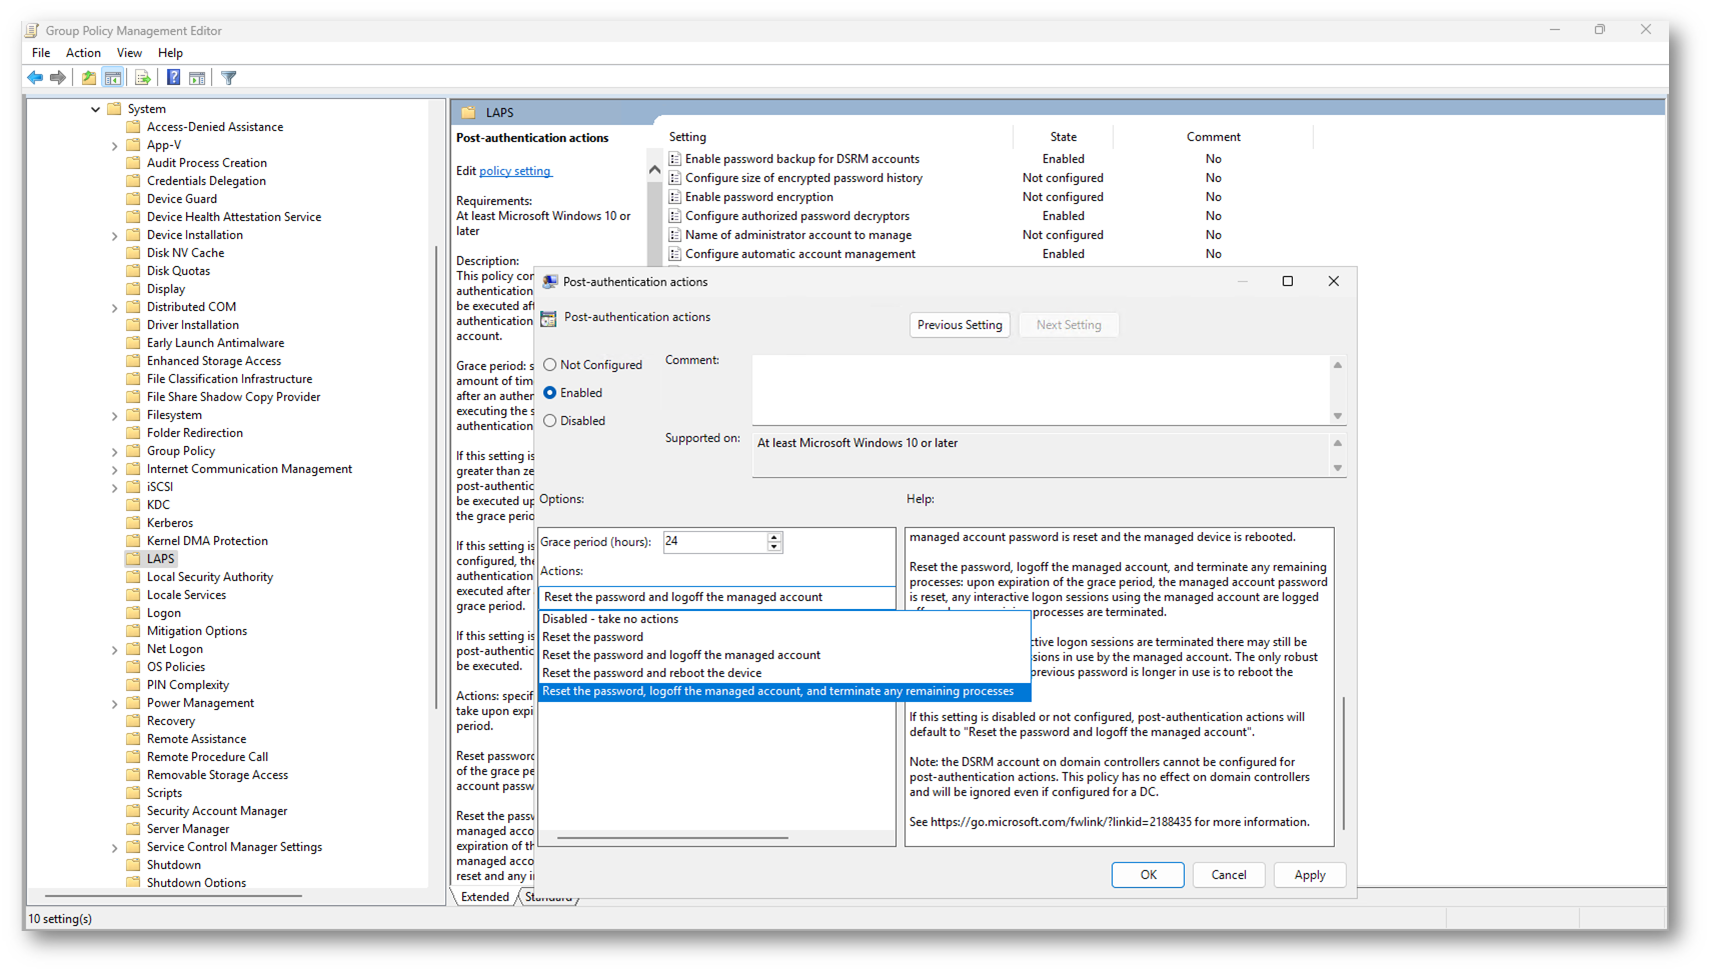Click the Previous Setting button

point(959,325)
